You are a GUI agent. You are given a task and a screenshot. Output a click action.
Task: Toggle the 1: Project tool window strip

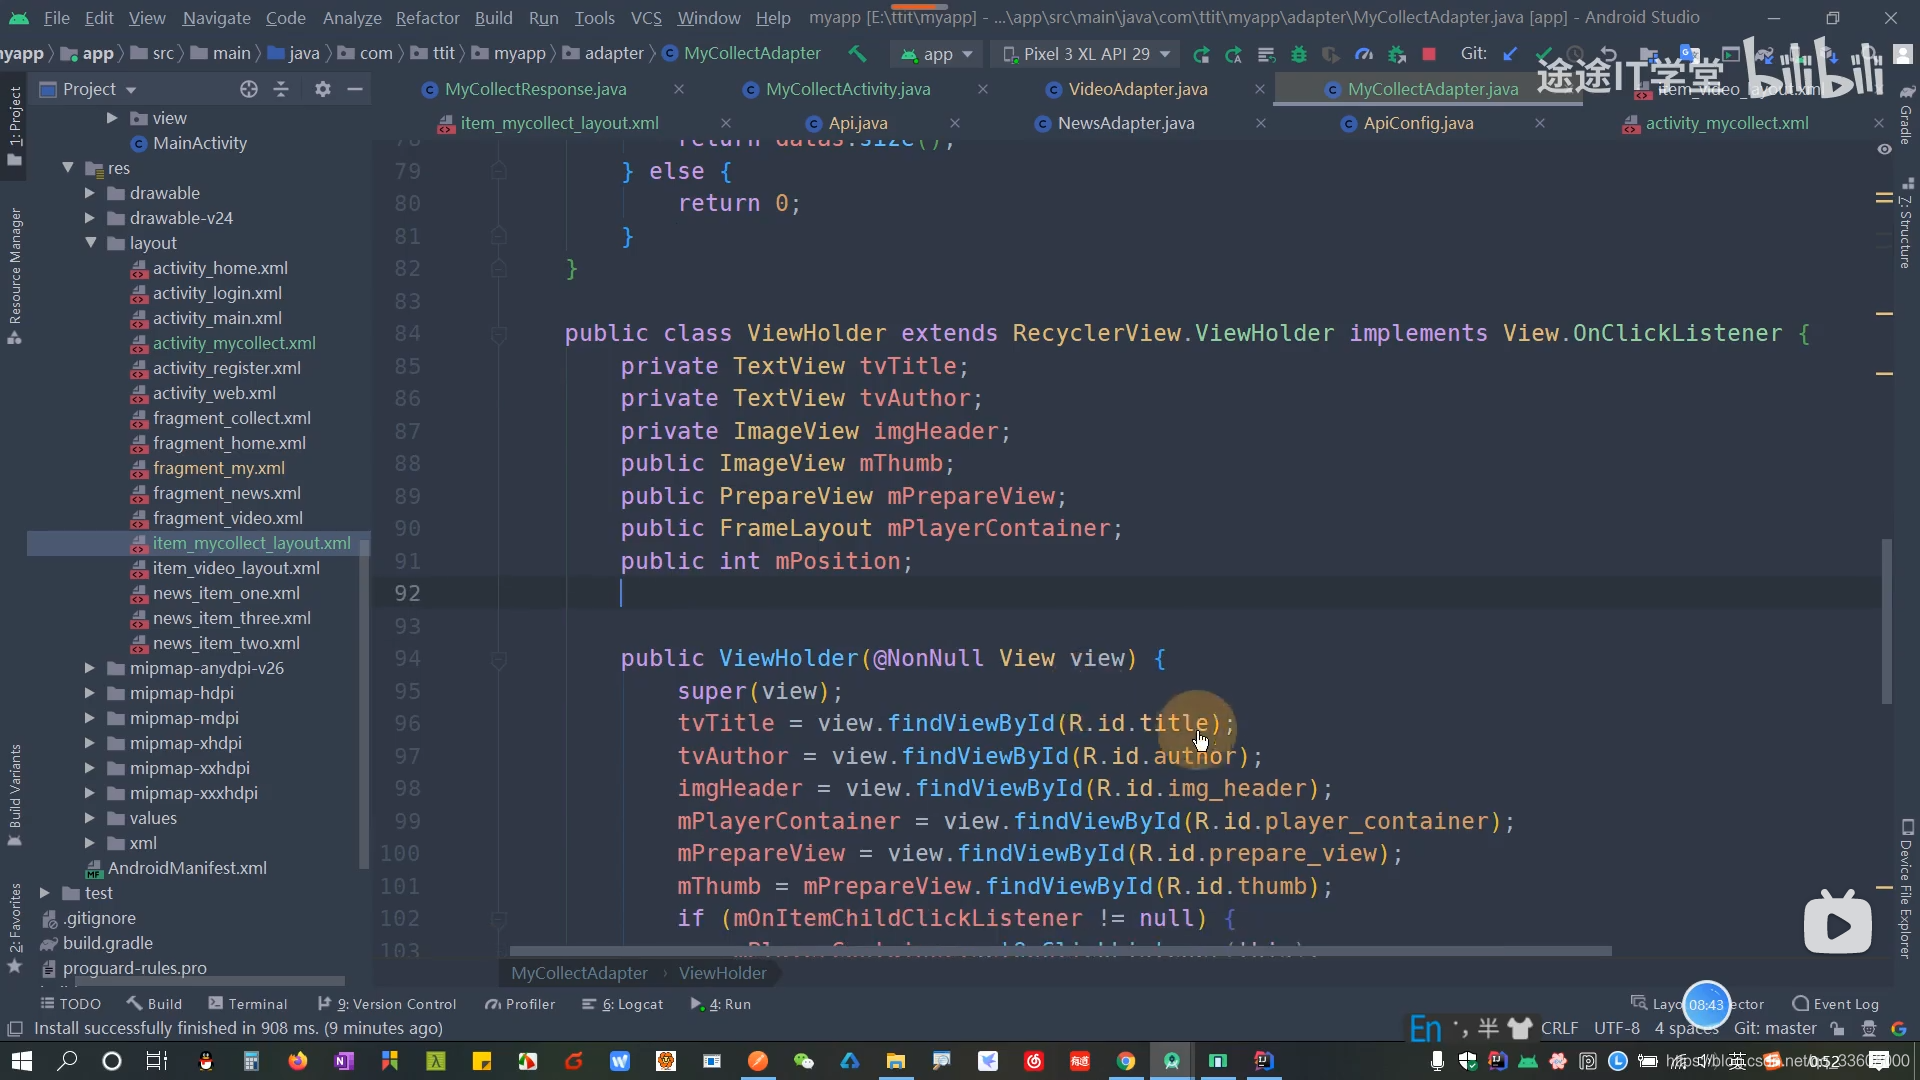coord(14,127)
